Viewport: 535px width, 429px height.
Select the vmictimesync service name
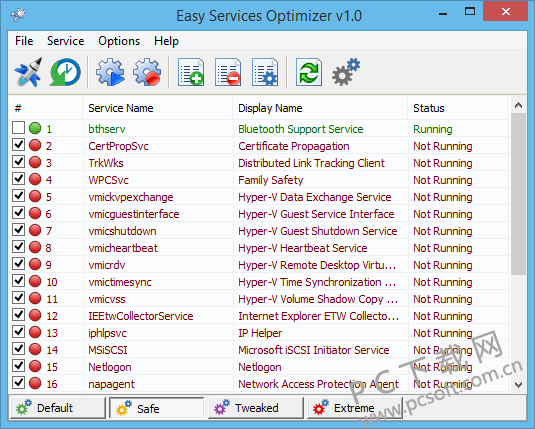120,282
